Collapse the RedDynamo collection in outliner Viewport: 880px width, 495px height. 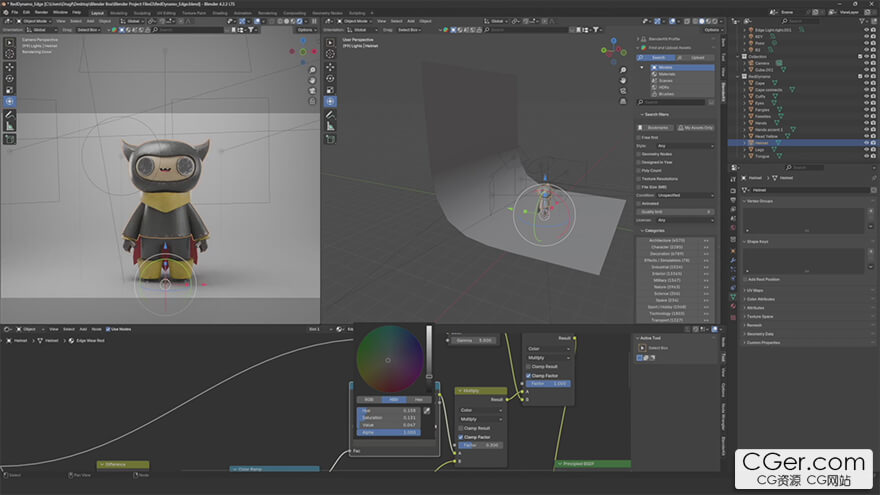[739, 76]
